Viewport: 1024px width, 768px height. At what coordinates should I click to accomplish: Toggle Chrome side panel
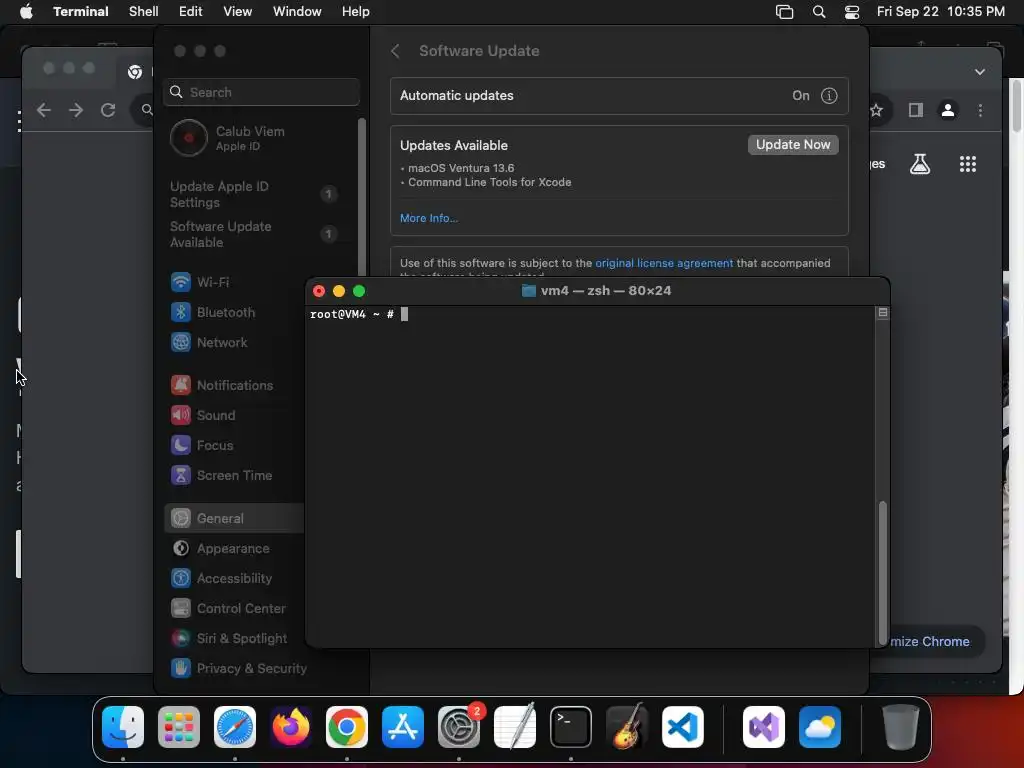coord(916,110)
